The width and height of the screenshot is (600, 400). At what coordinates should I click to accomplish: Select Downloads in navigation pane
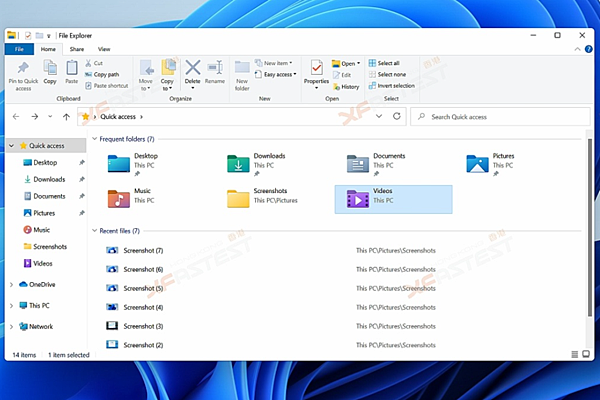point(49,180)
